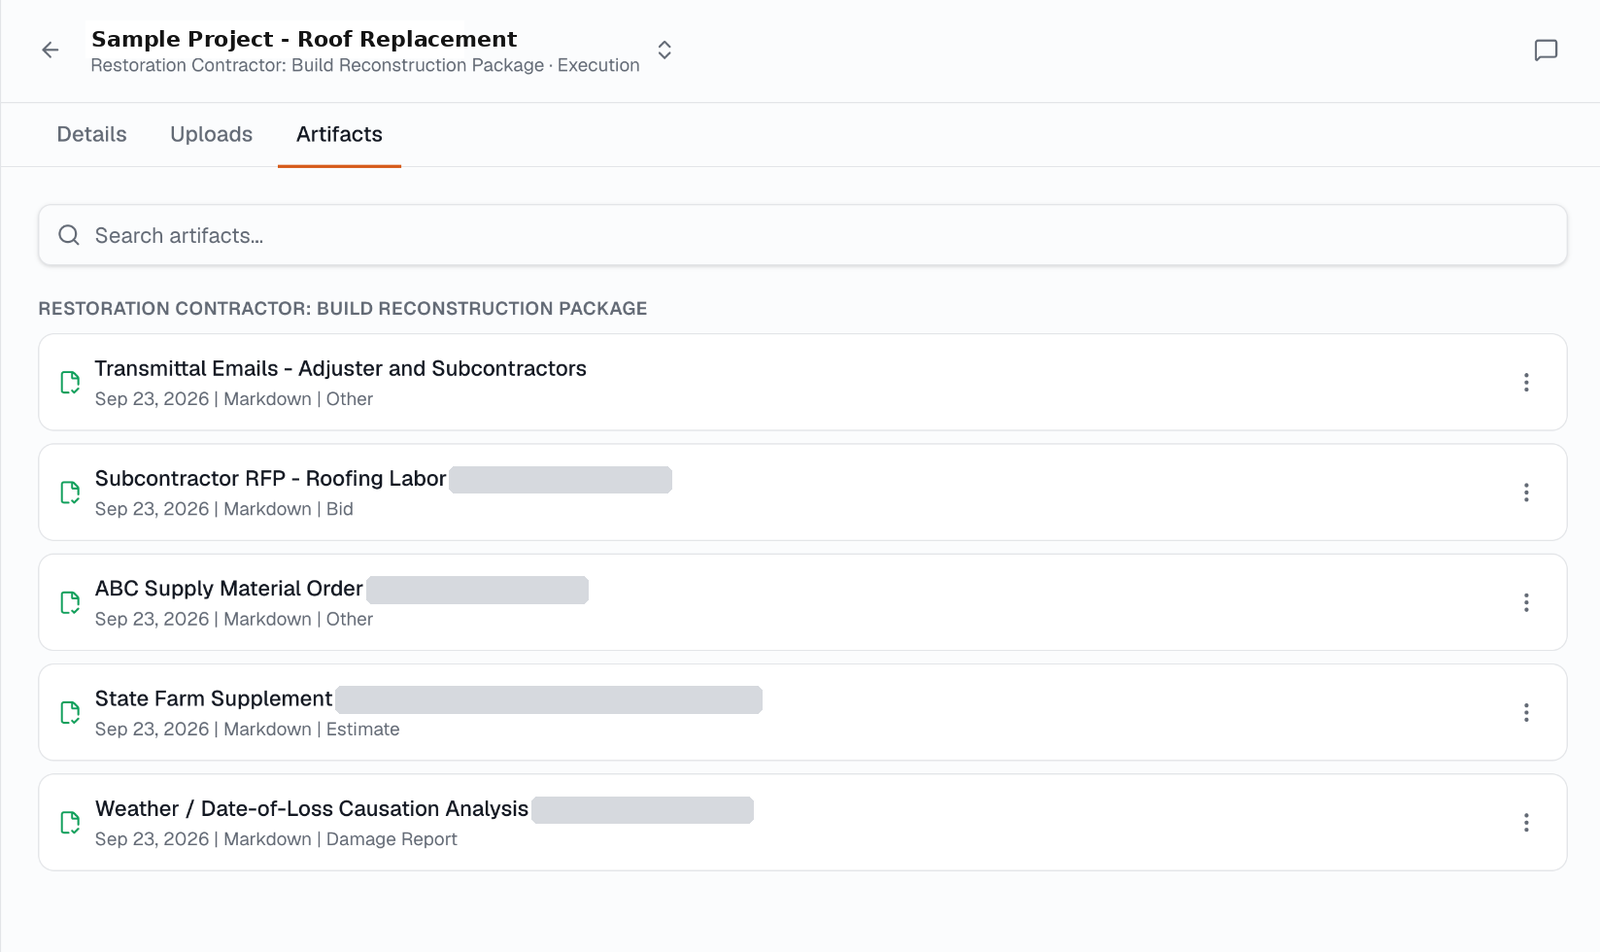Viewport: 1600px width, 952px height.
Task: Click document icon of Subcontractor RFP row
Action: tap(70, 492)
